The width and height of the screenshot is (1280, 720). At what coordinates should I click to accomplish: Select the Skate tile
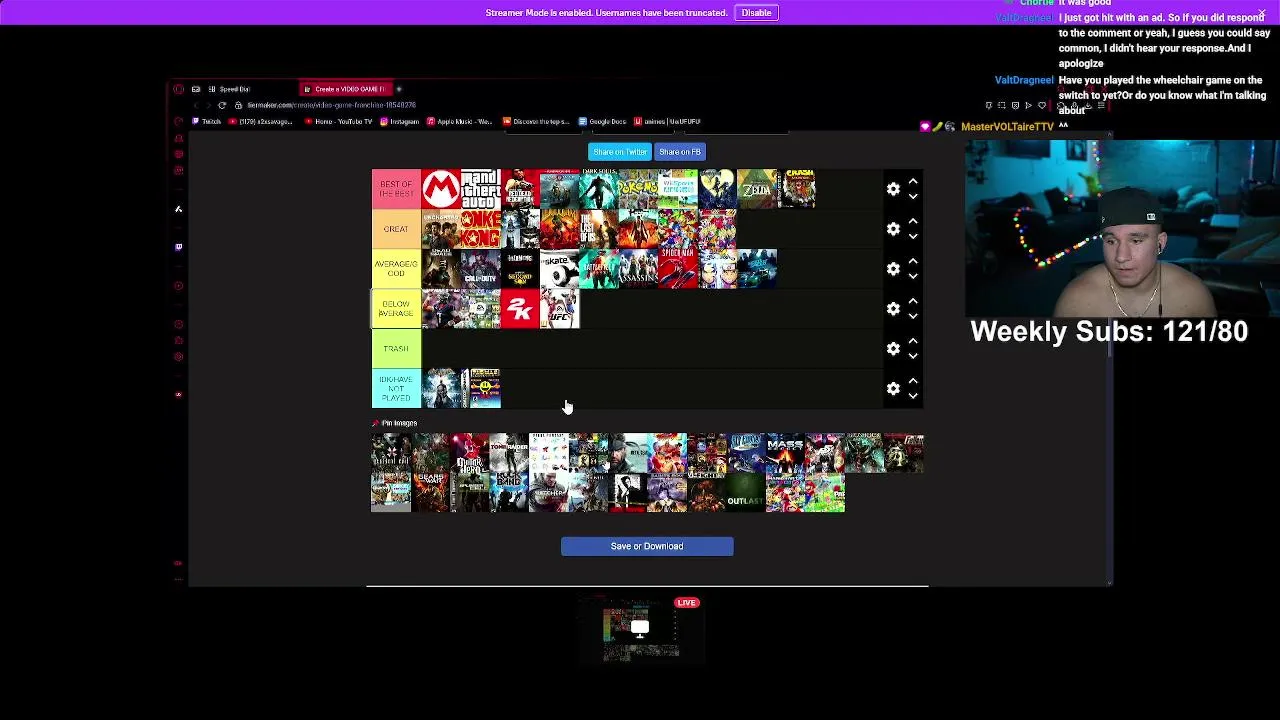coord(559,269)
